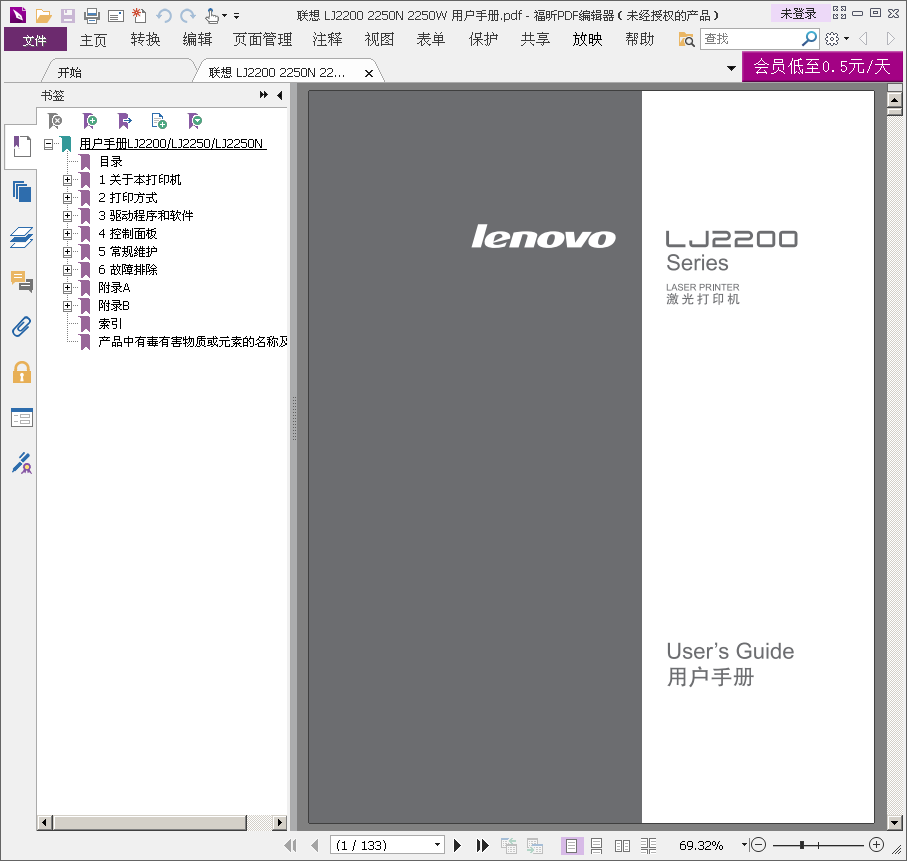
Task: Click the 会员低至0.5元/天 promo banner
Action: tap(822, 67)
